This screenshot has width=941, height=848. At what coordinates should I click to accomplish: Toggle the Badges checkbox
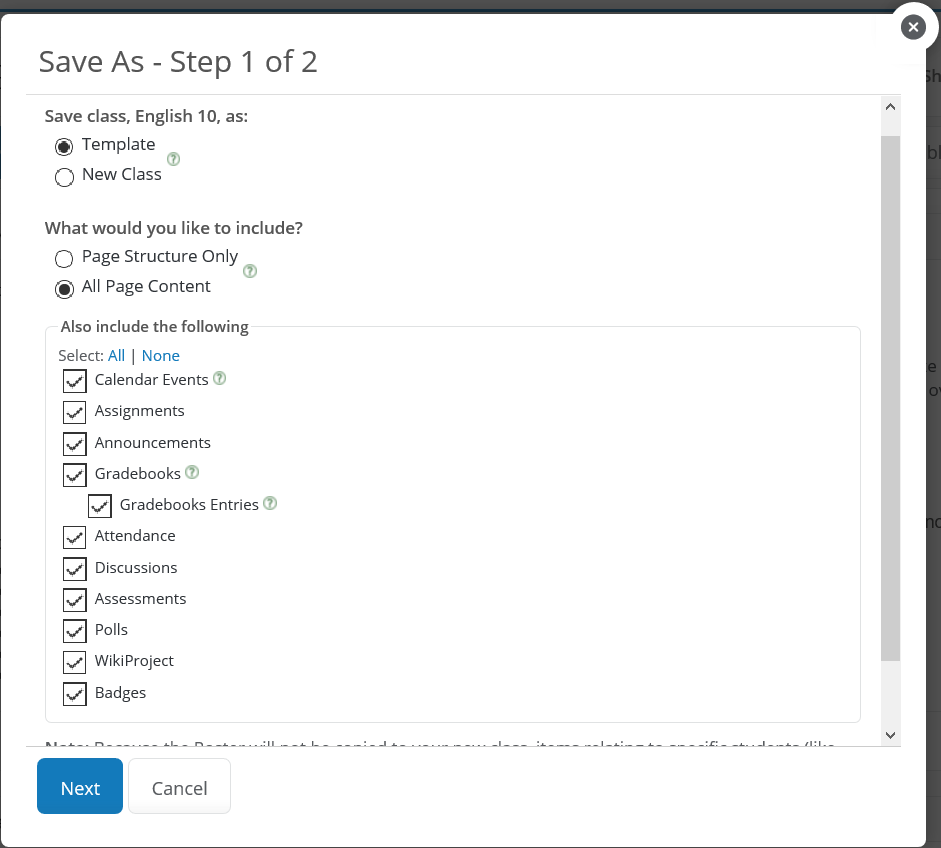pyautogui.click(x=74, y=694)
